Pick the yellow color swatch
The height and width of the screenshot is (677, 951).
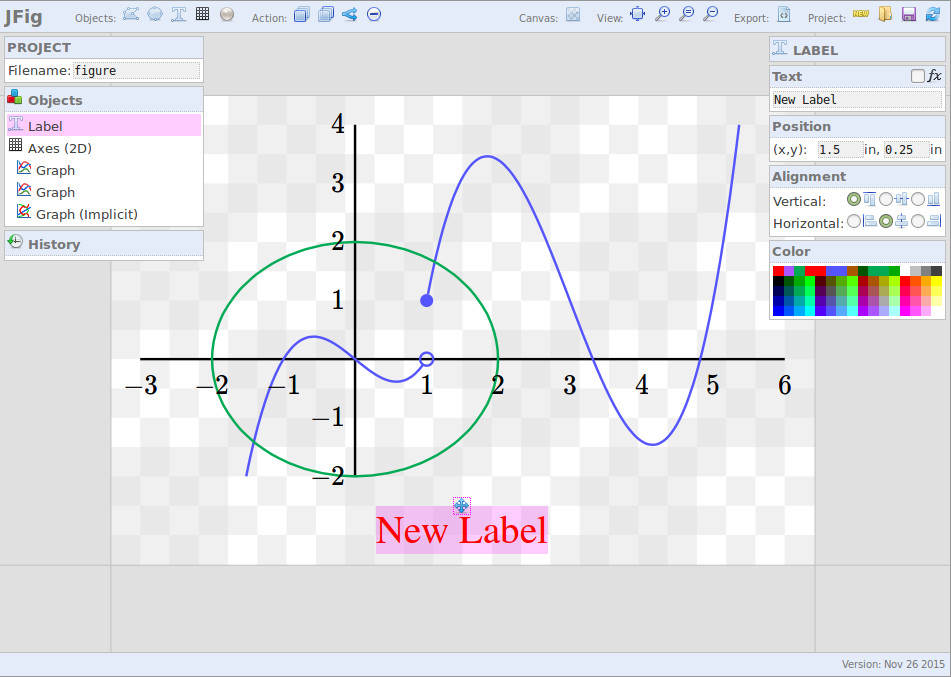click(x=936, y=283)
